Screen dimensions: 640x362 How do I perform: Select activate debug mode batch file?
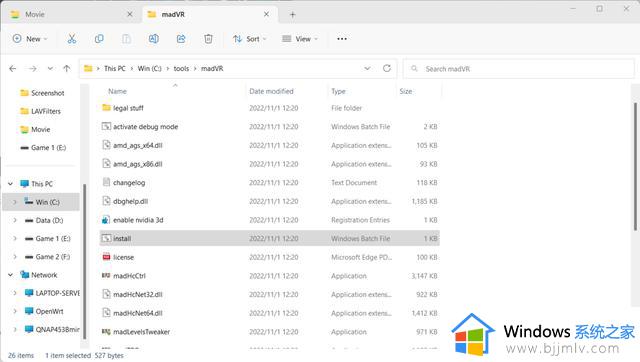coord(146,127)
